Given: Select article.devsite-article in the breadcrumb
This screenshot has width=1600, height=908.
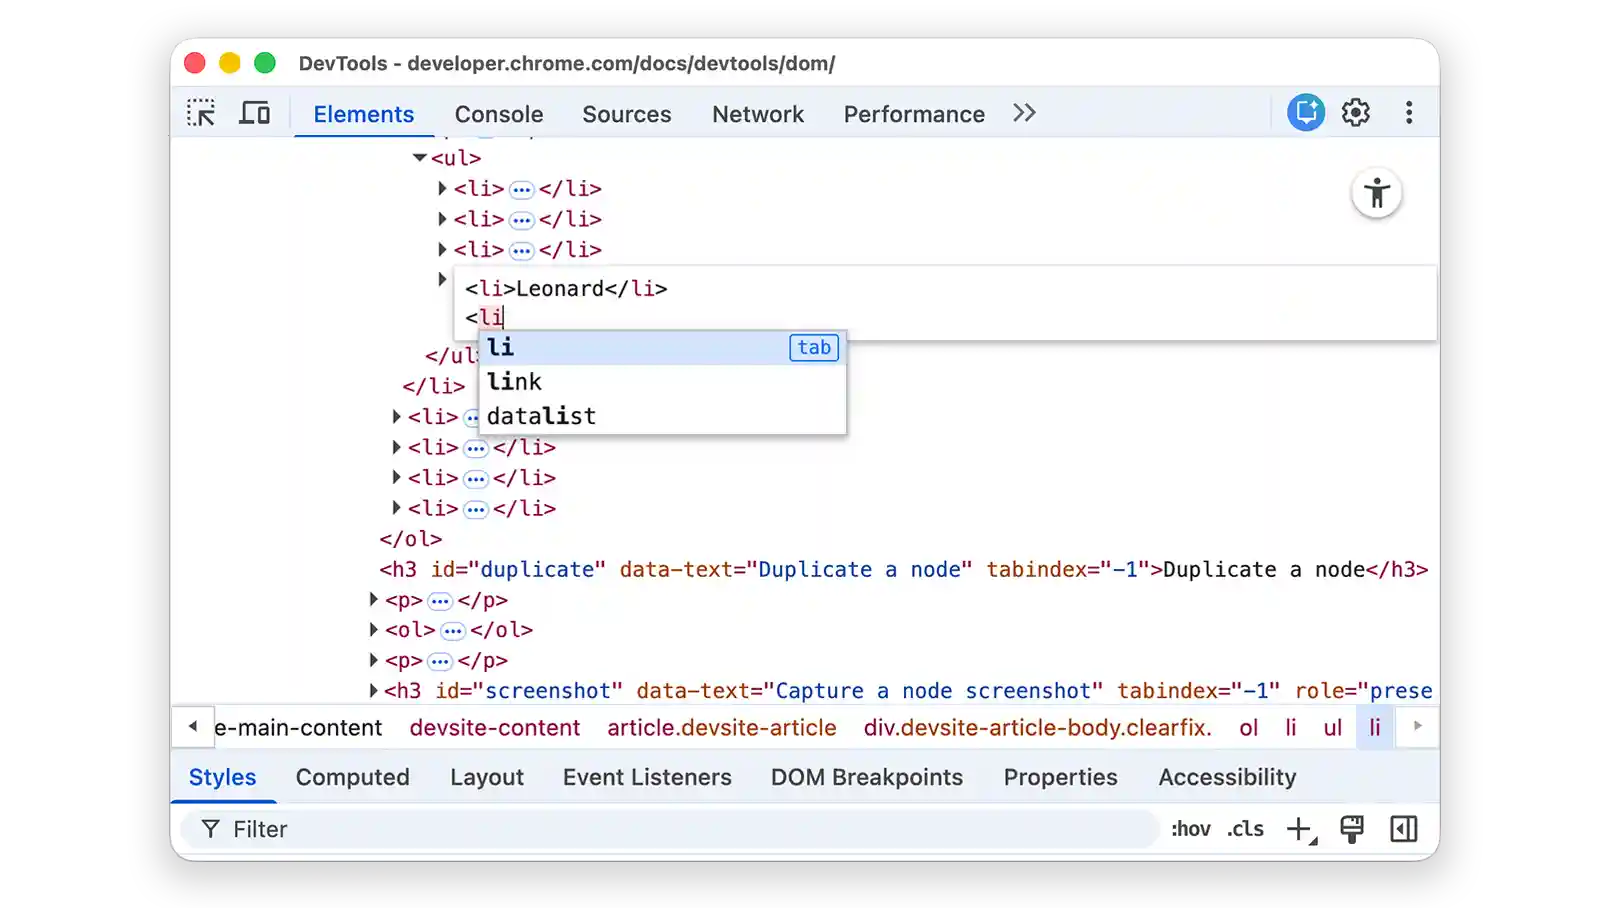Looking at the screenshot, I should 722,728.
